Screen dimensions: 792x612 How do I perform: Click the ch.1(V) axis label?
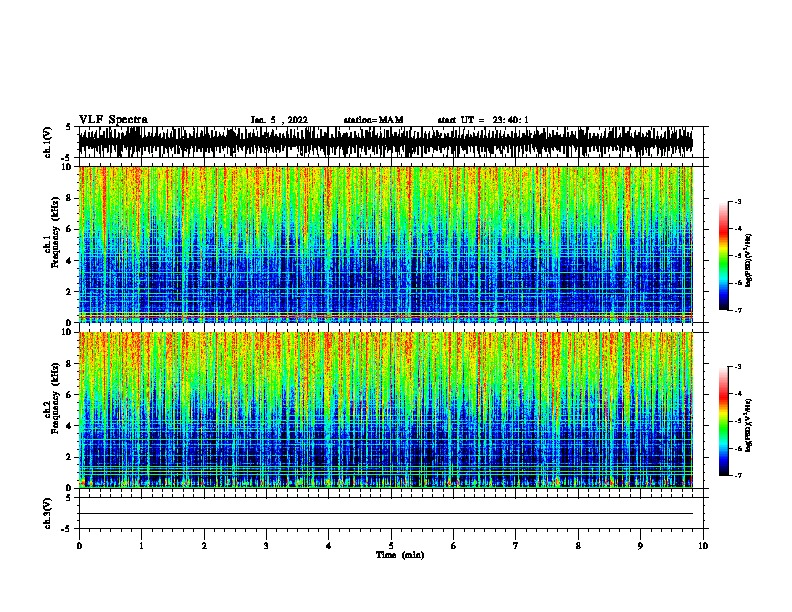[x=48, y=142]
